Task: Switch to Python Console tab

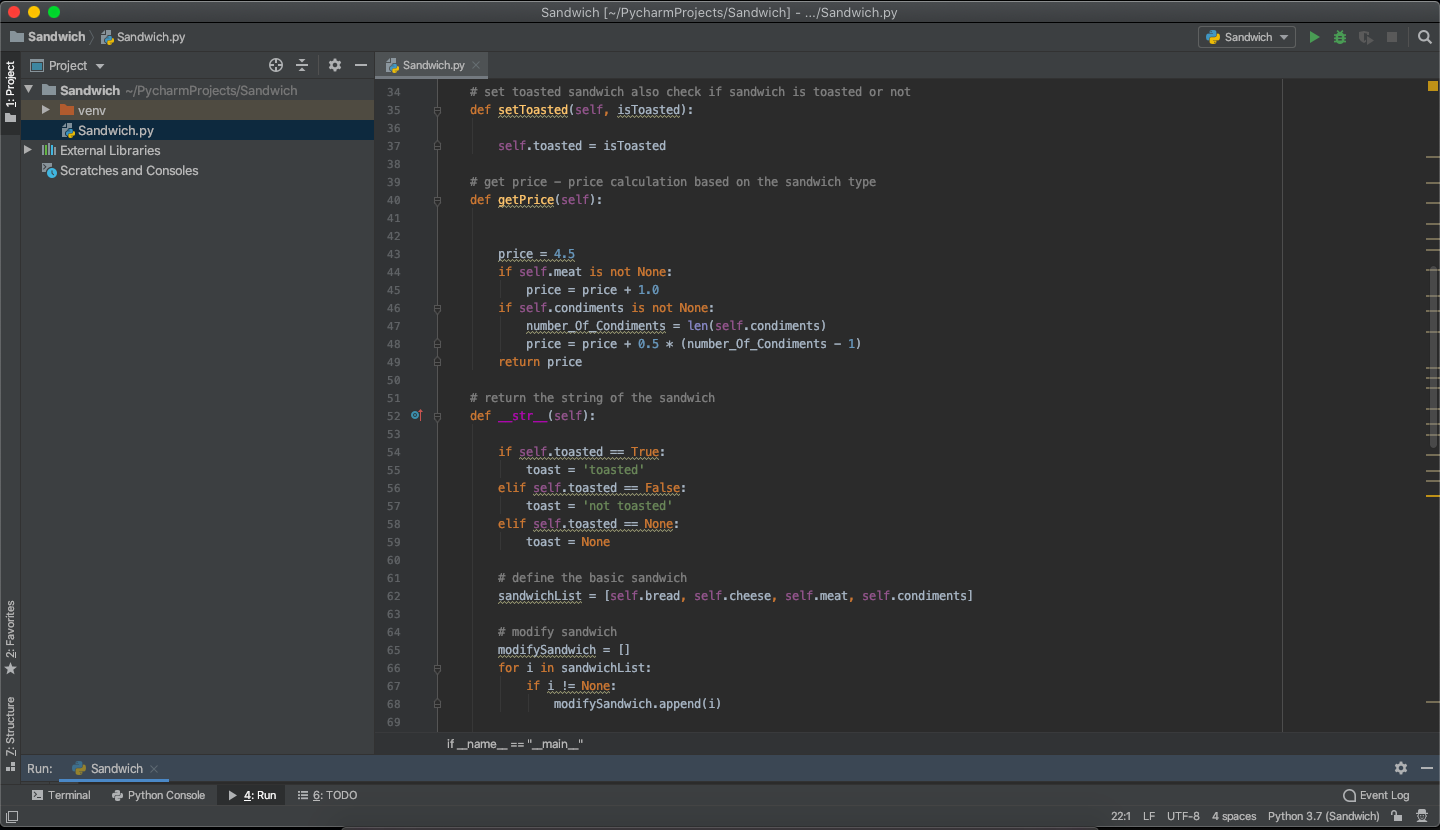Action: 158,795
